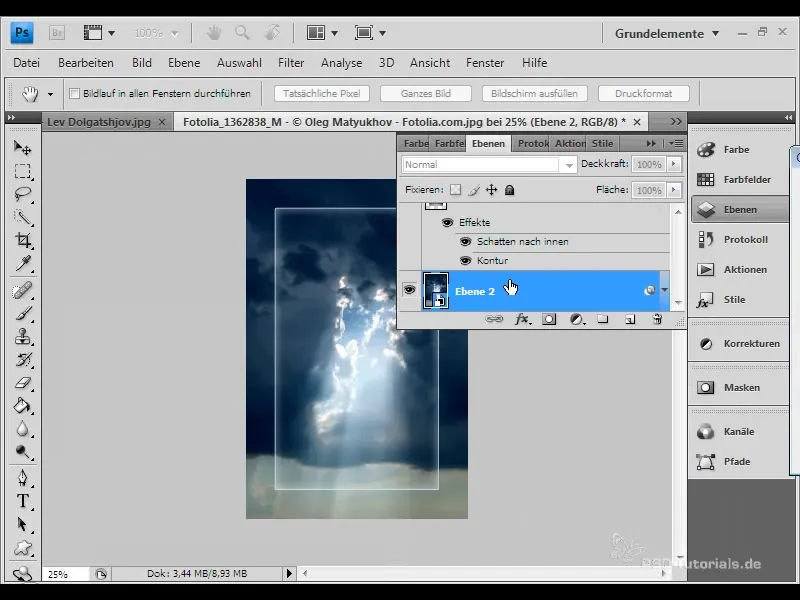Viewport: 800px width, 600px height.
Task: Click the Tatsächliche Pixel button
Action: point(321,93)
